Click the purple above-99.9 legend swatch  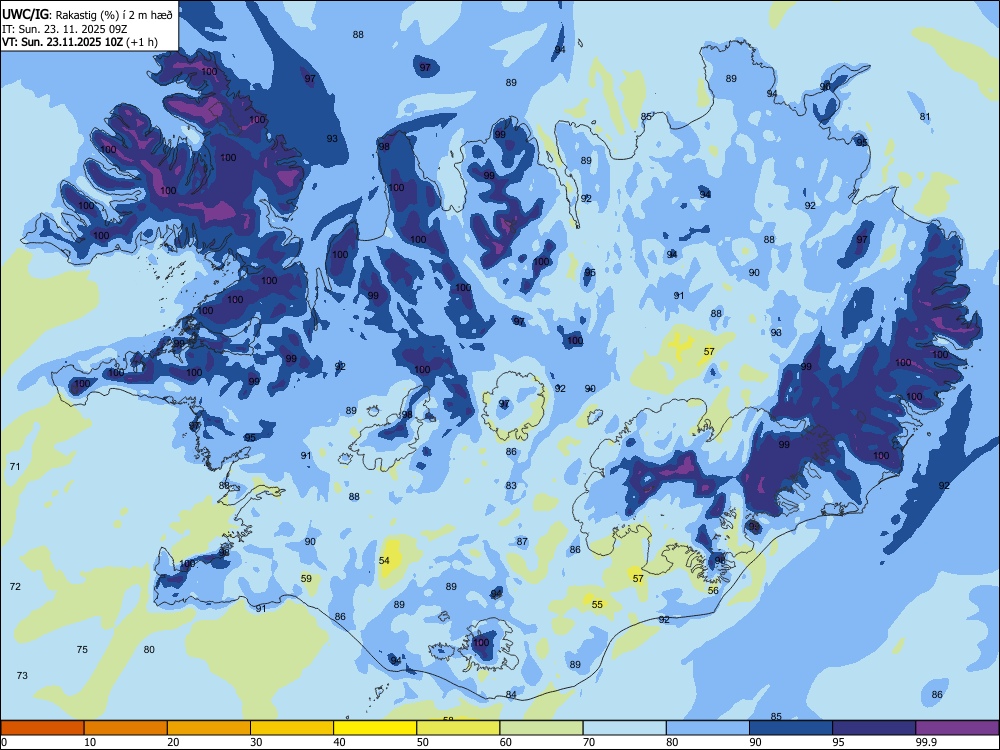(x=957, y=728)
